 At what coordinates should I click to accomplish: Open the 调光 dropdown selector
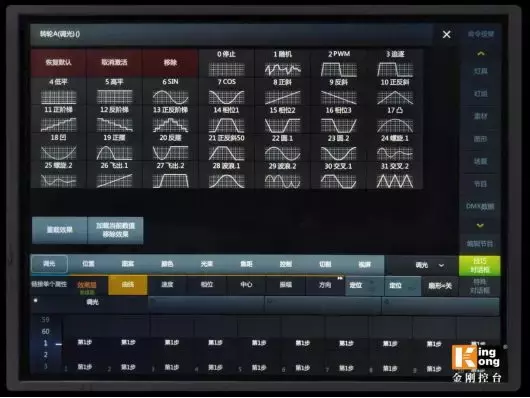point(429,265)
